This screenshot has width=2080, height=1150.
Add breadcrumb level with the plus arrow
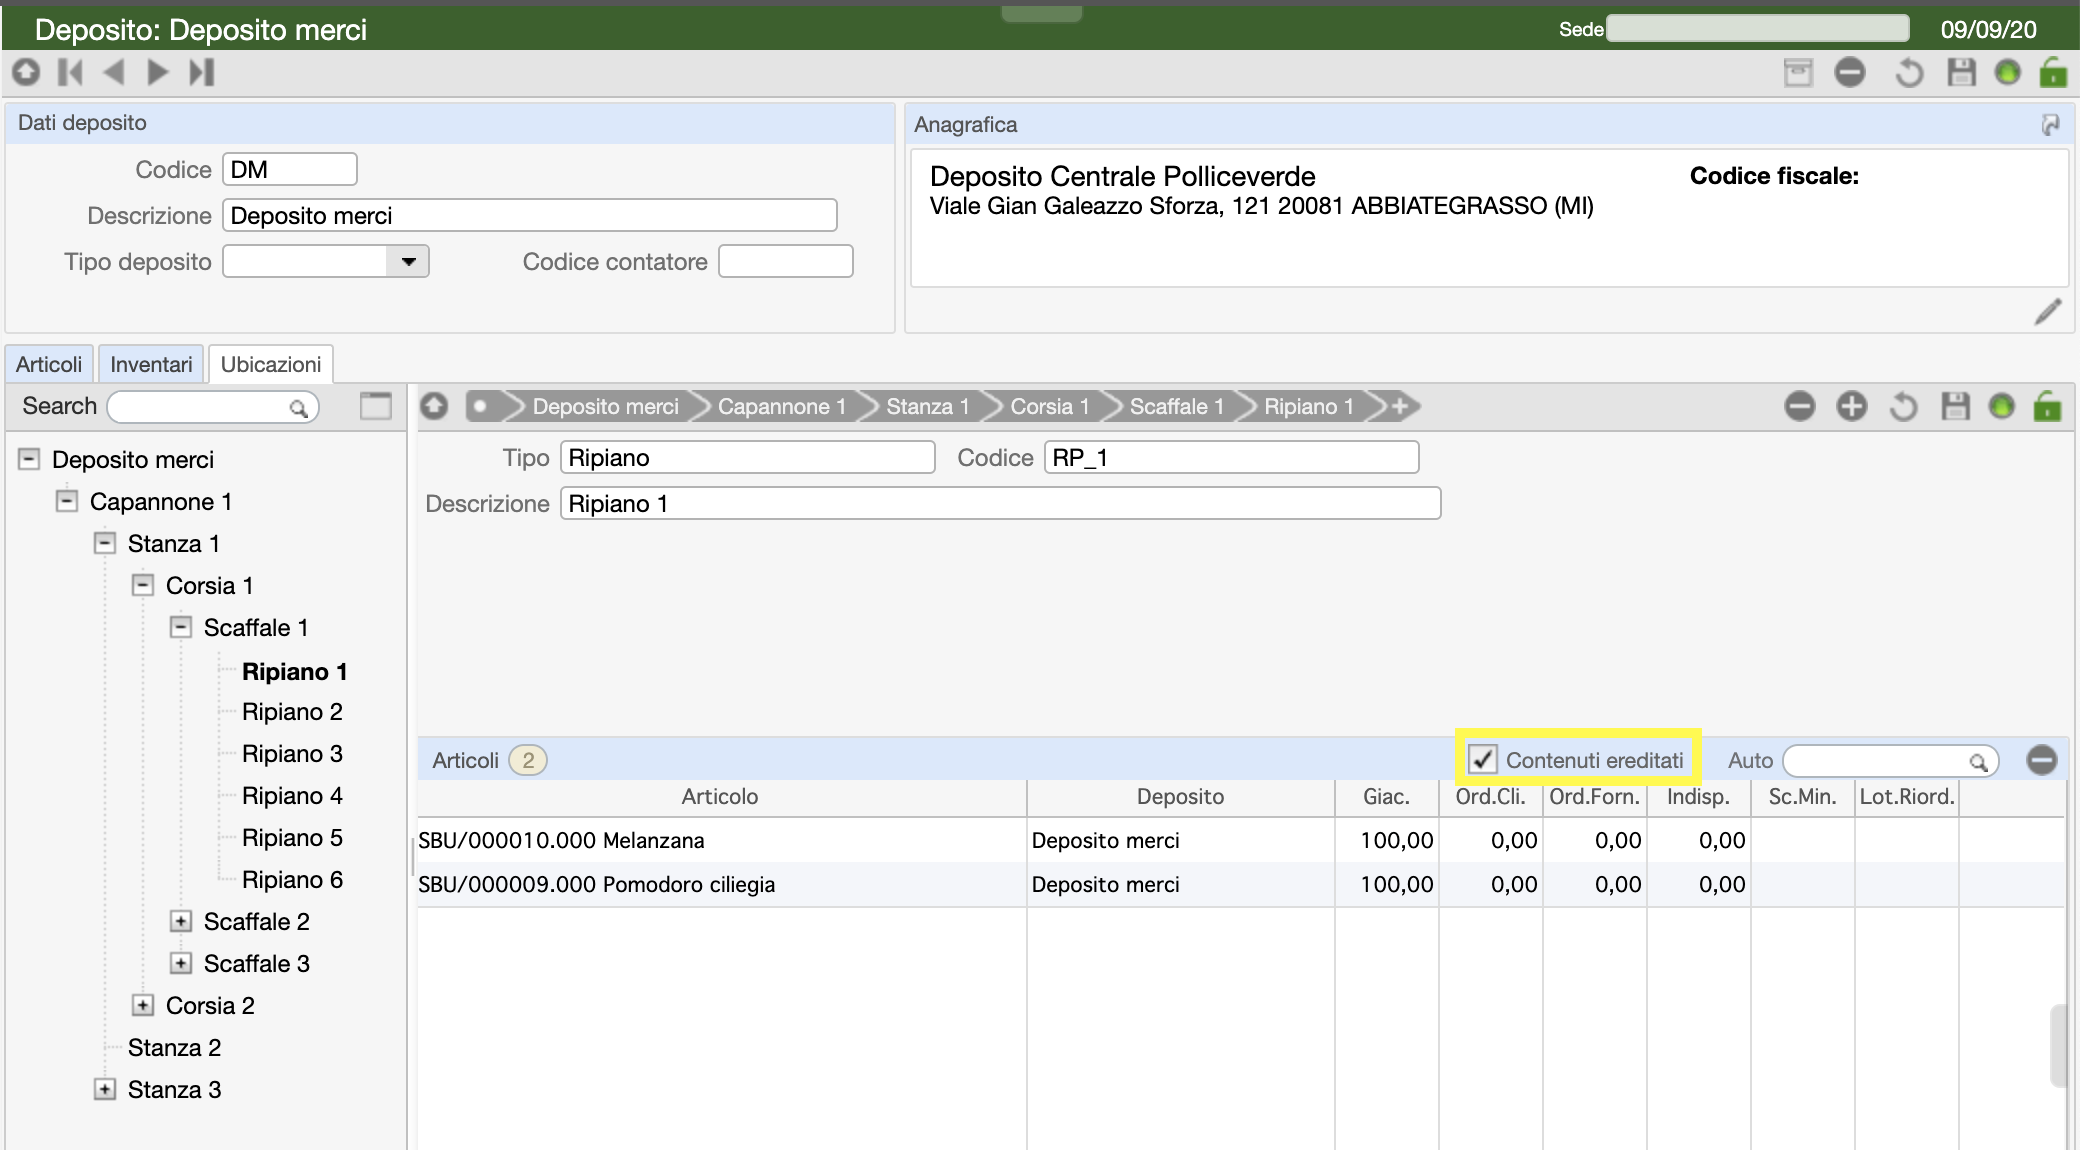pos(1398,406)
